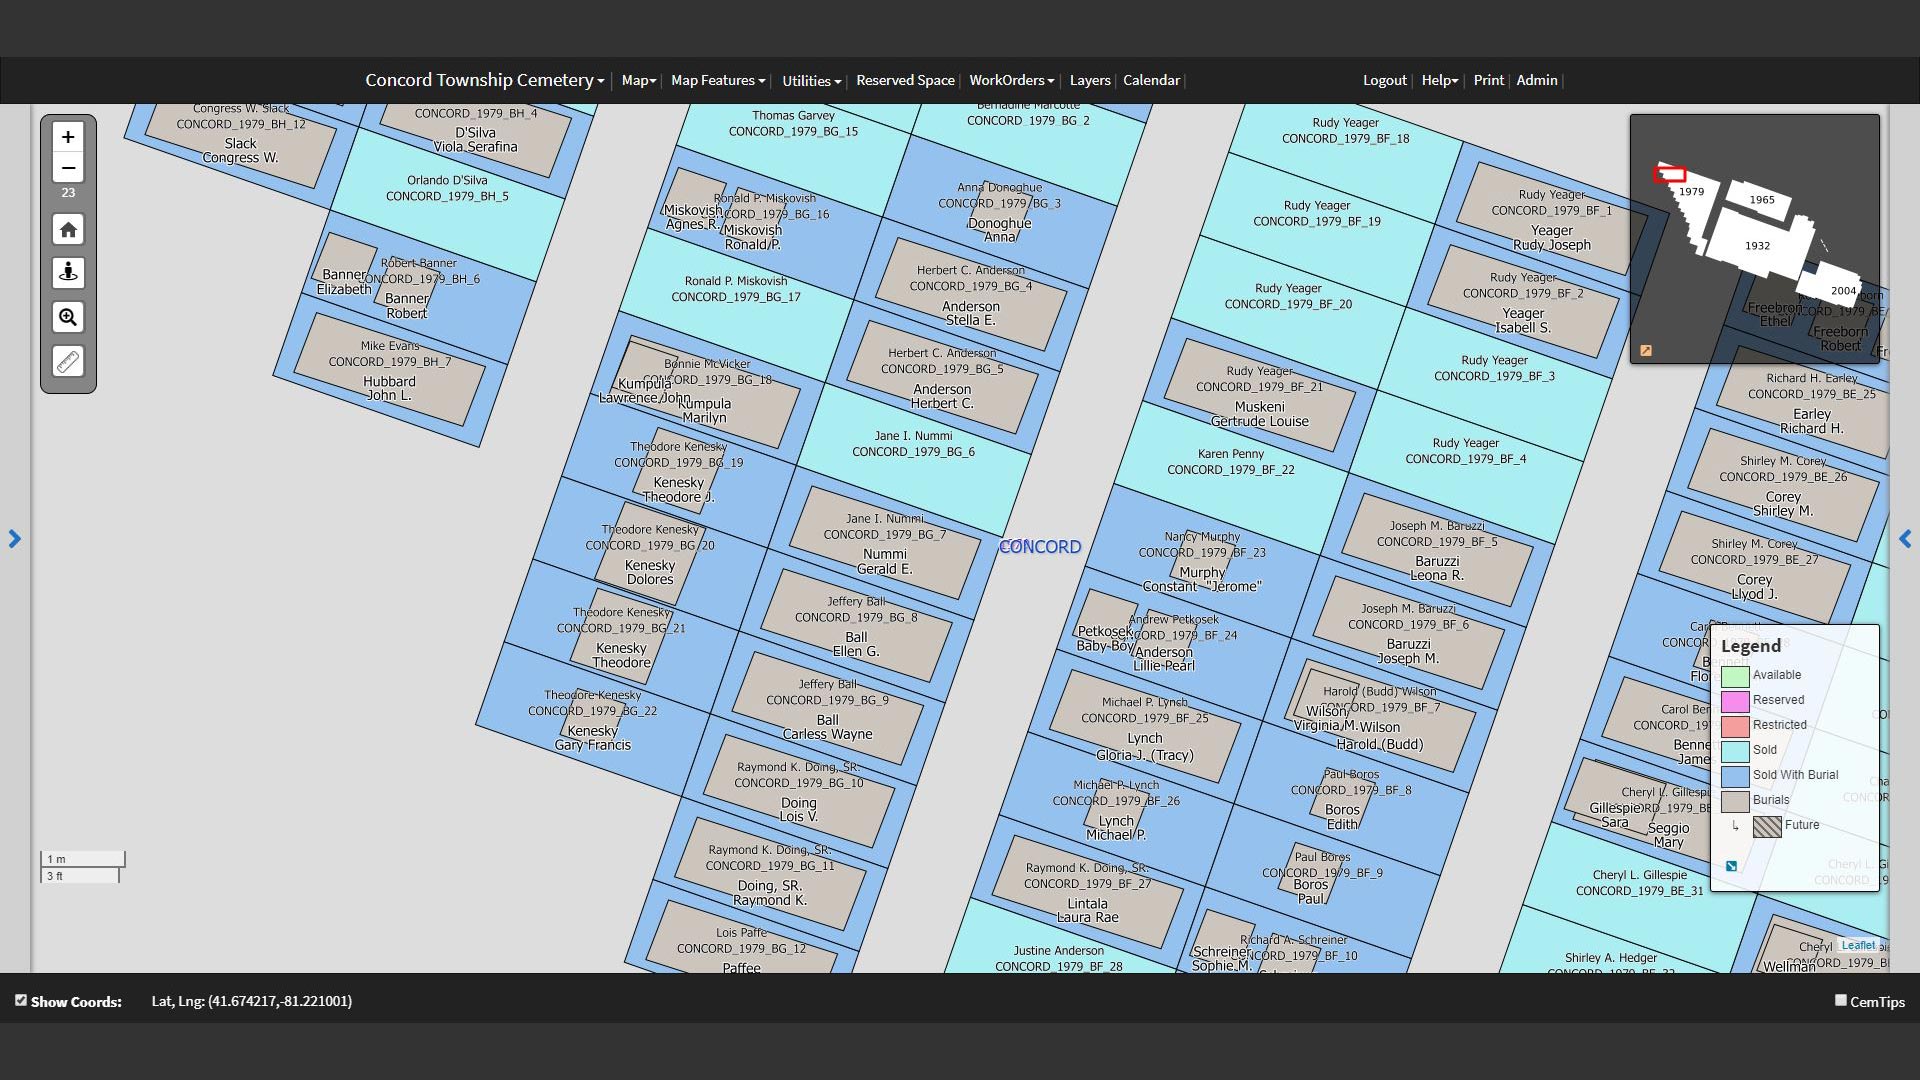
Task: Return map to home view
Action: (x=68, y=230)
